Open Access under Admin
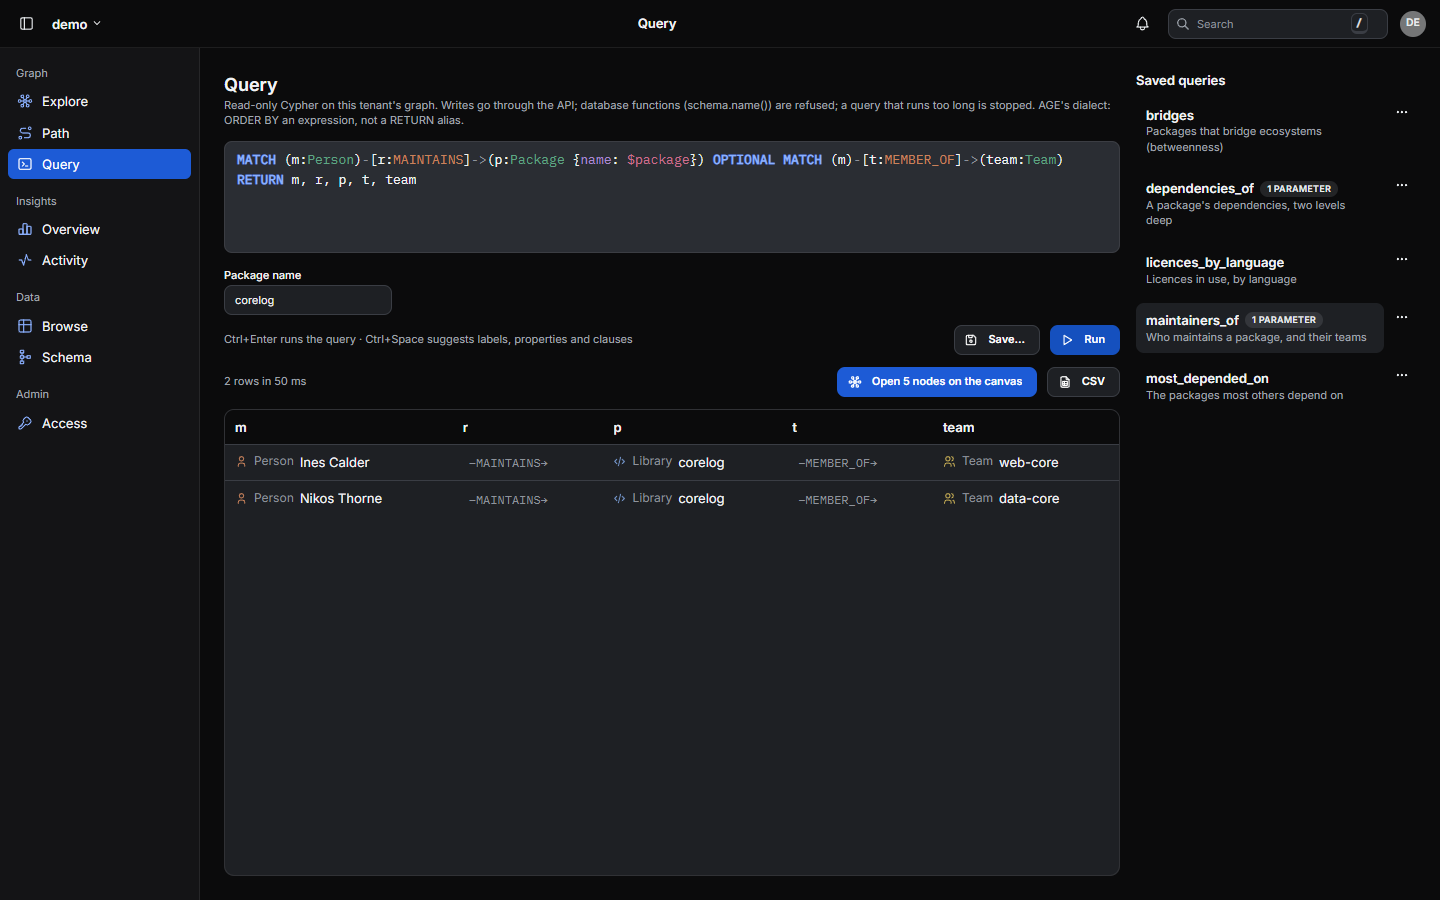The image size is (1440, 900). (99, 423)
